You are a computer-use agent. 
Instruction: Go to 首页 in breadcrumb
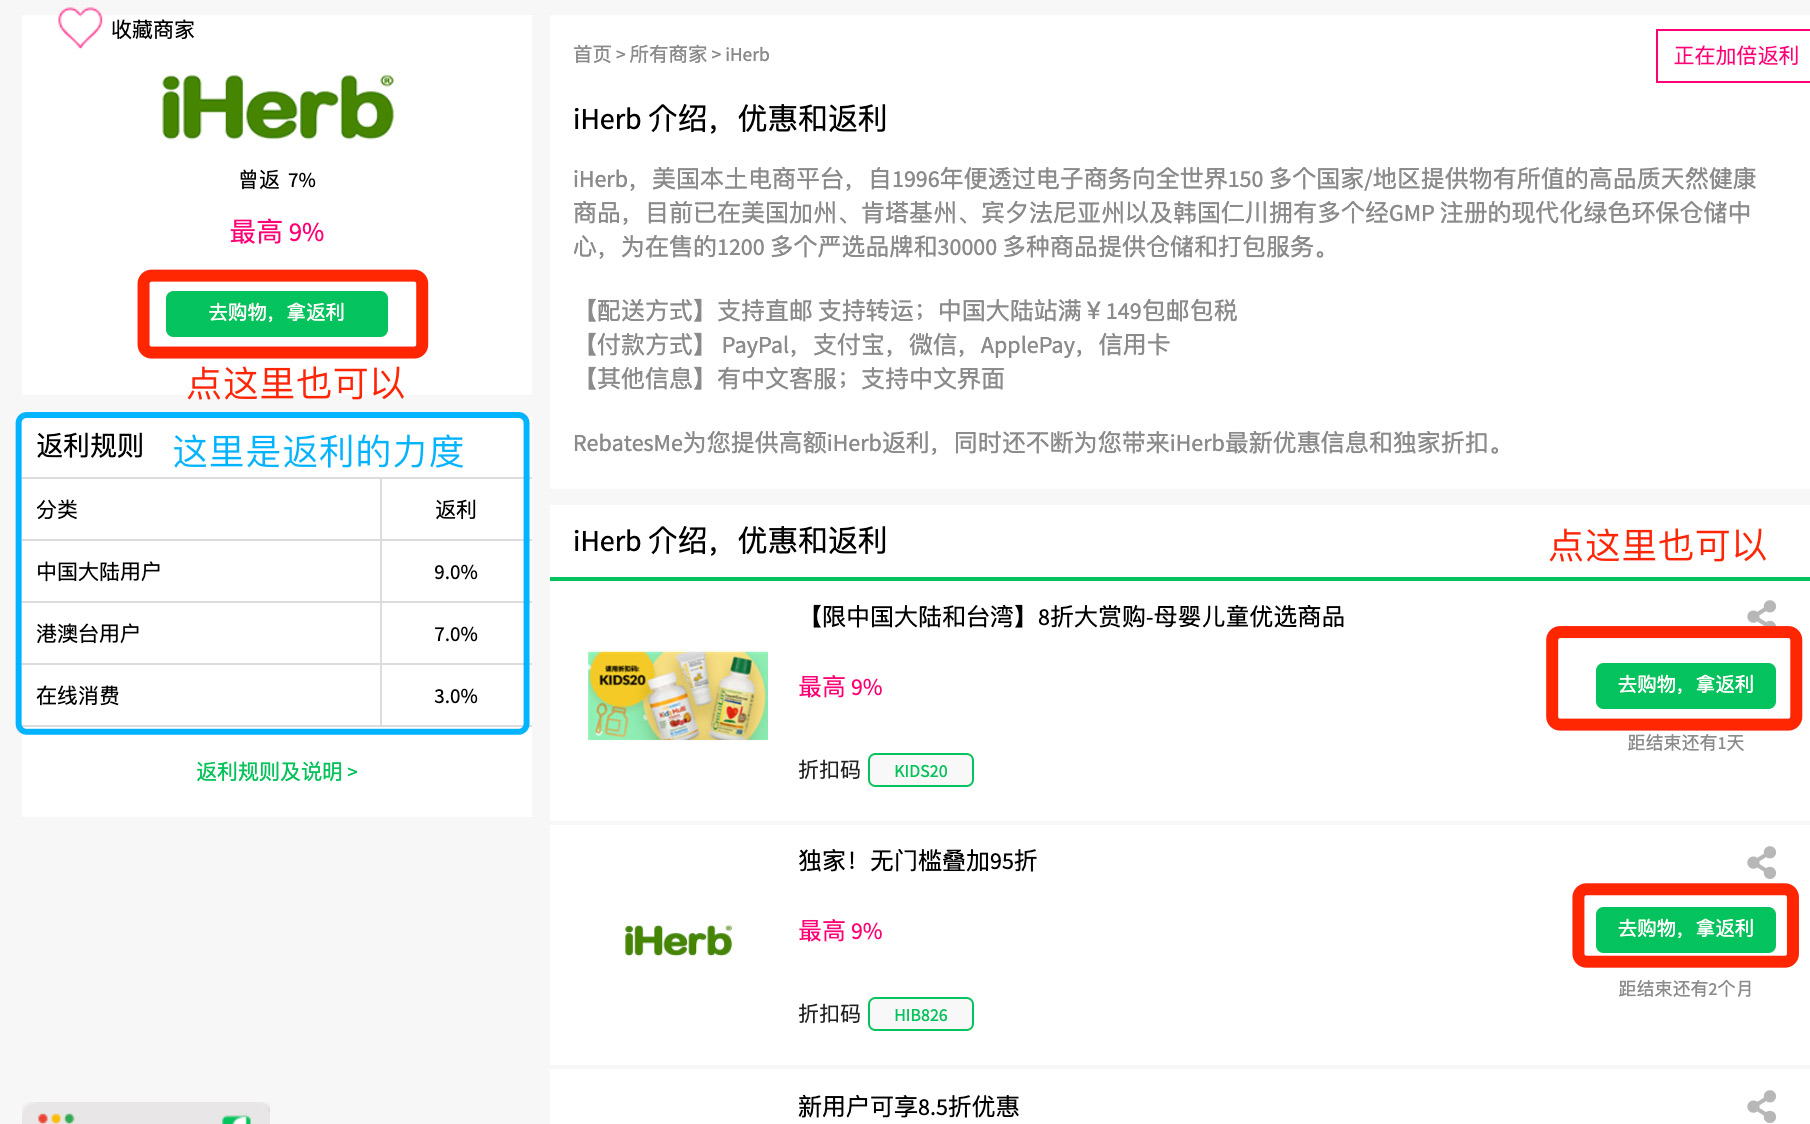click(x=592, y=55)
